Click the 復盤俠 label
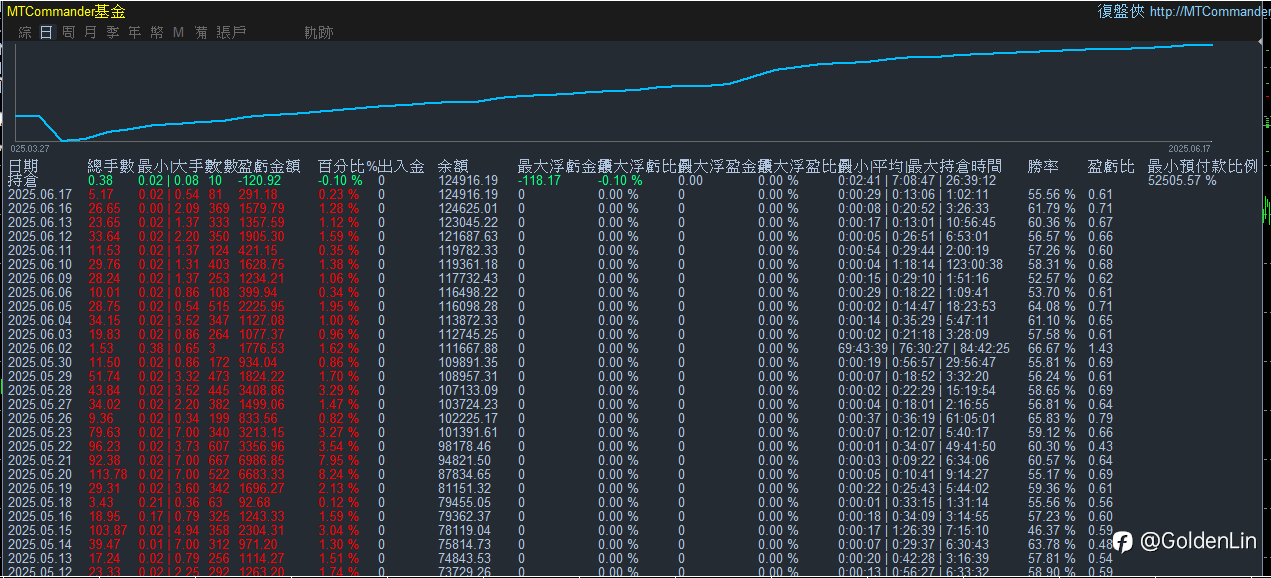The width and height of the screenshot is (1271, 578). (x=1121, y=11)
